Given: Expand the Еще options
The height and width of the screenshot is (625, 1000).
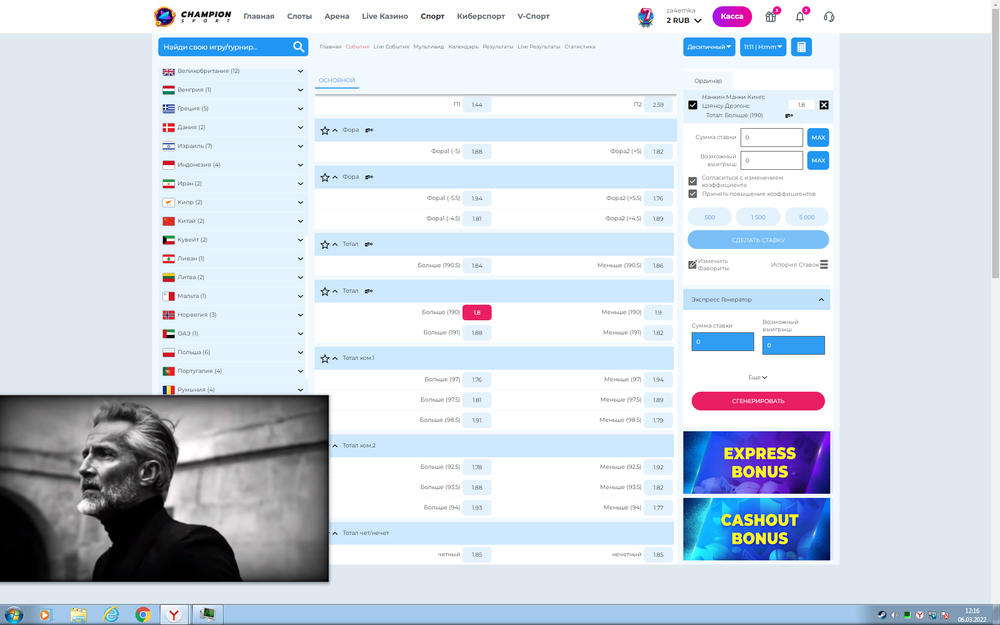Looking at the screenshot, I should (758, 378).
